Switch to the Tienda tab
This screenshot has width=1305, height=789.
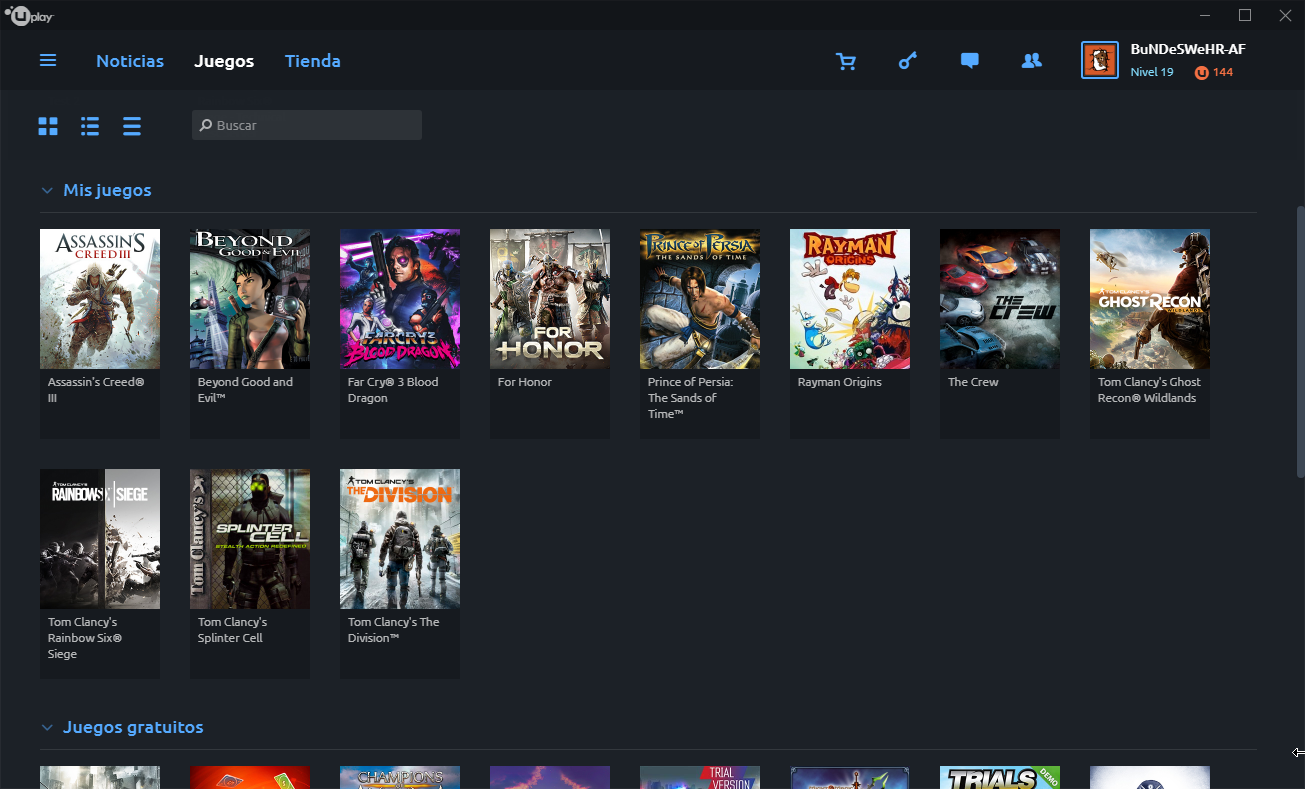tap(312, 61)
